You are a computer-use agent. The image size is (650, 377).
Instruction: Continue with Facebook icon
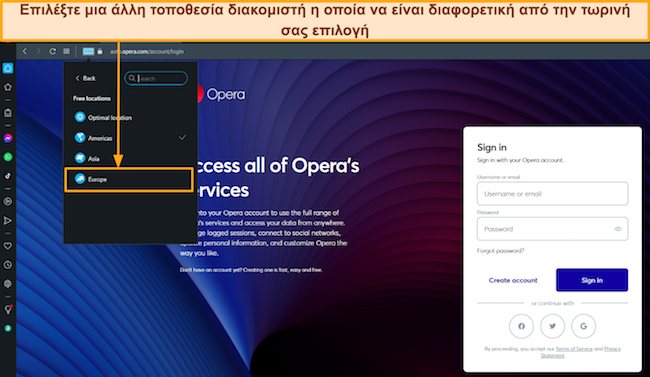pyautogui.click(x=521, y=326)
